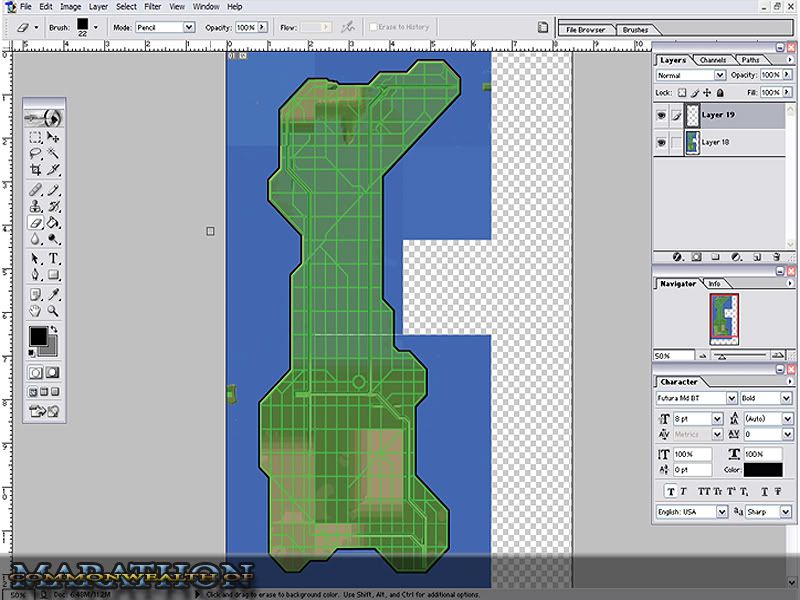
Task: Hide Layer 19 using its eye icon
Action: 662,116
